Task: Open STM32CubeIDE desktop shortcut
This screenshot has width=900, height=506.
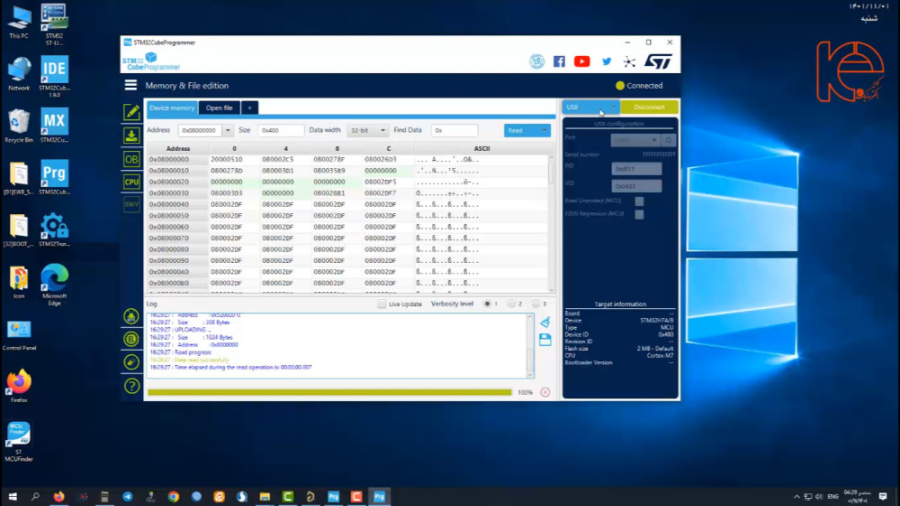Action: pyautogui.click(x=54, y=76)
